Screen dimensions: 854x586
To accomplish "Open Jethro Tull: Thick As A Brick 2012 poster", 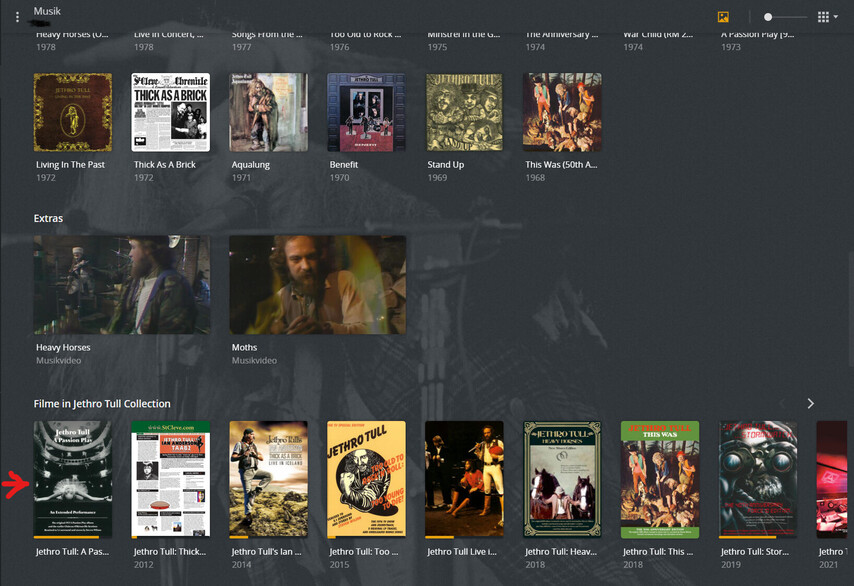I will 170,479.
